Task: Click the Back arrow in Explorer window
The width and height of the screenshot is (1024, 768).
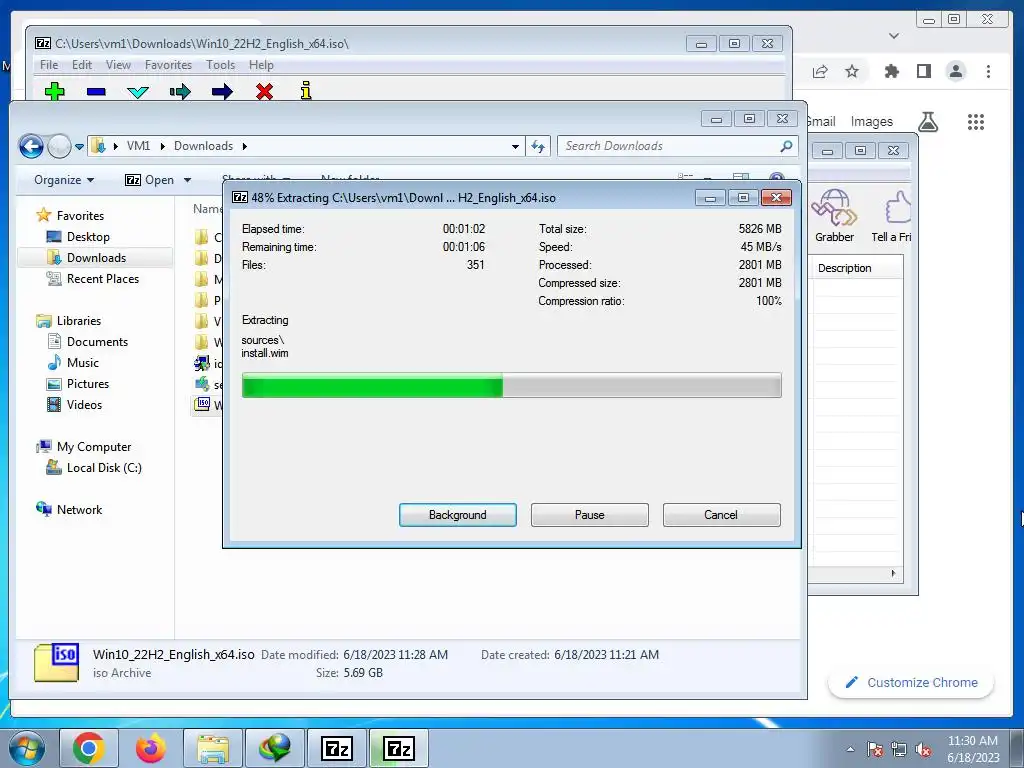Action: click(31, 146)
